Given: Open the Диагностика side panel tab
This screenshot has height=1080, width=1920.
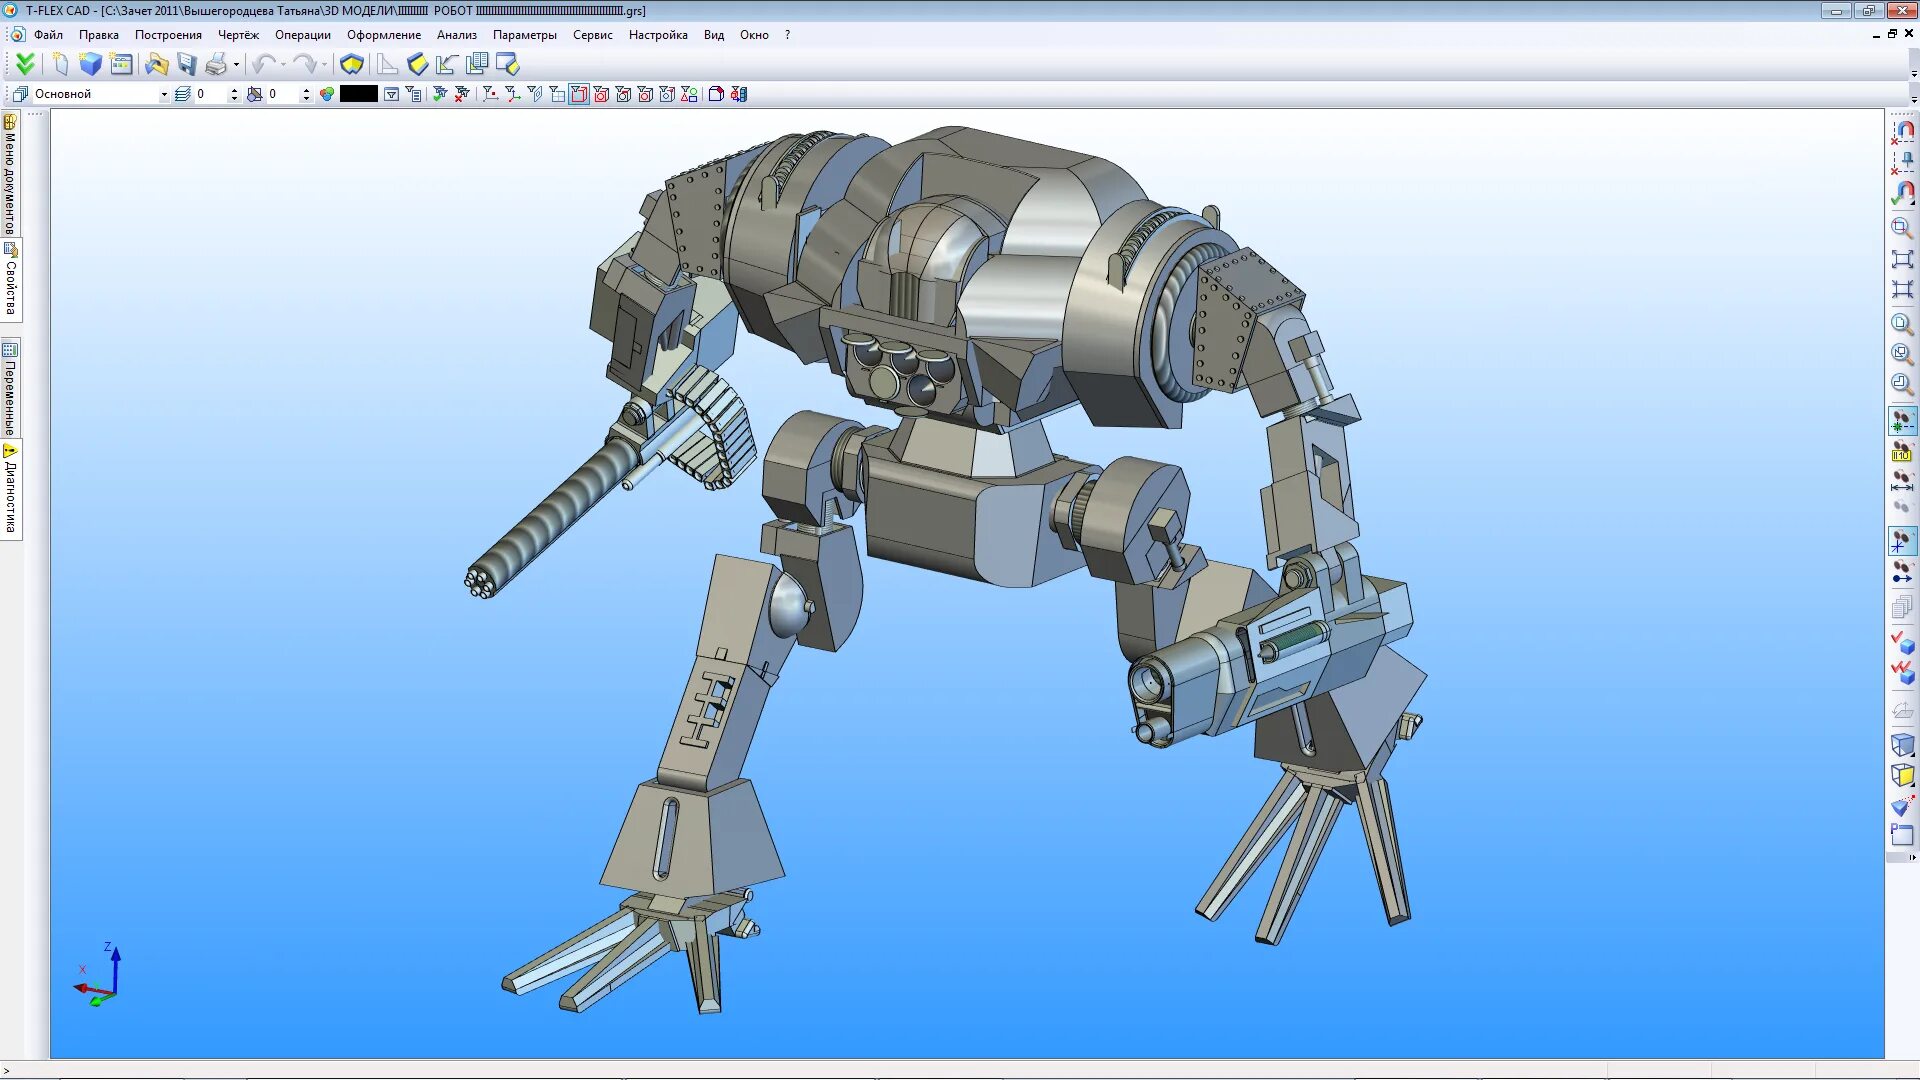Looking at the screenshot, I should tap(11, 492).
